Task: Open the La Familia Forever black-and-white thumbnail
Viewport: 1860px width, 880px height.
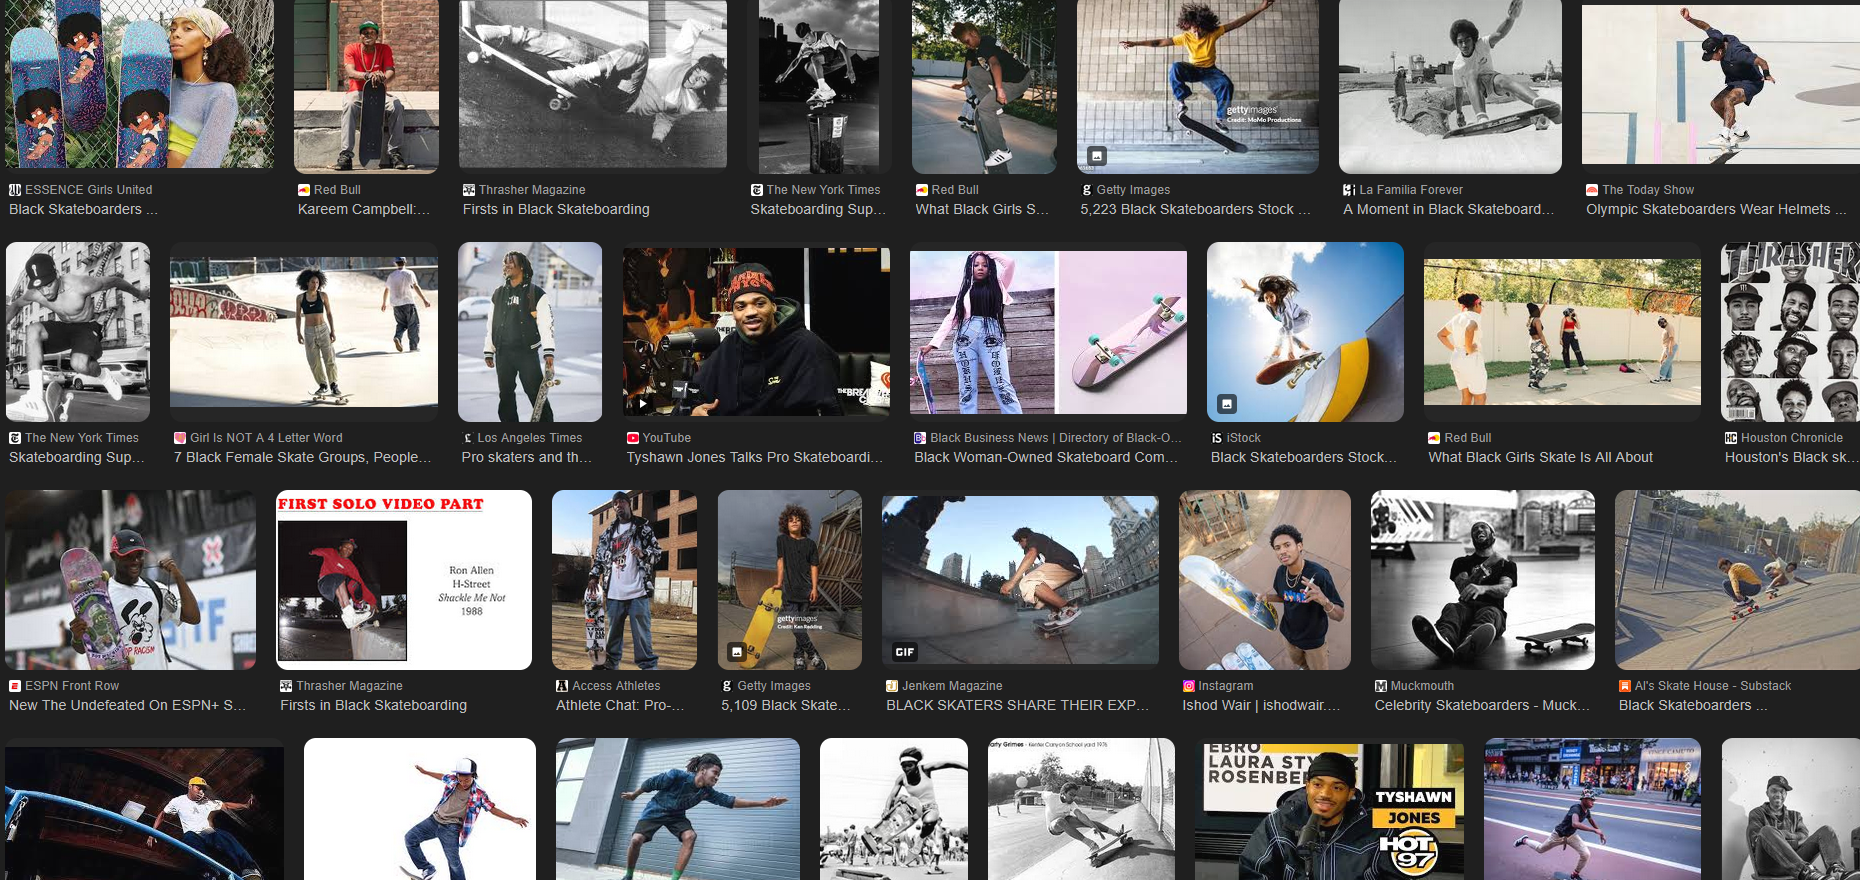Action: click(x=1450, y=86)
